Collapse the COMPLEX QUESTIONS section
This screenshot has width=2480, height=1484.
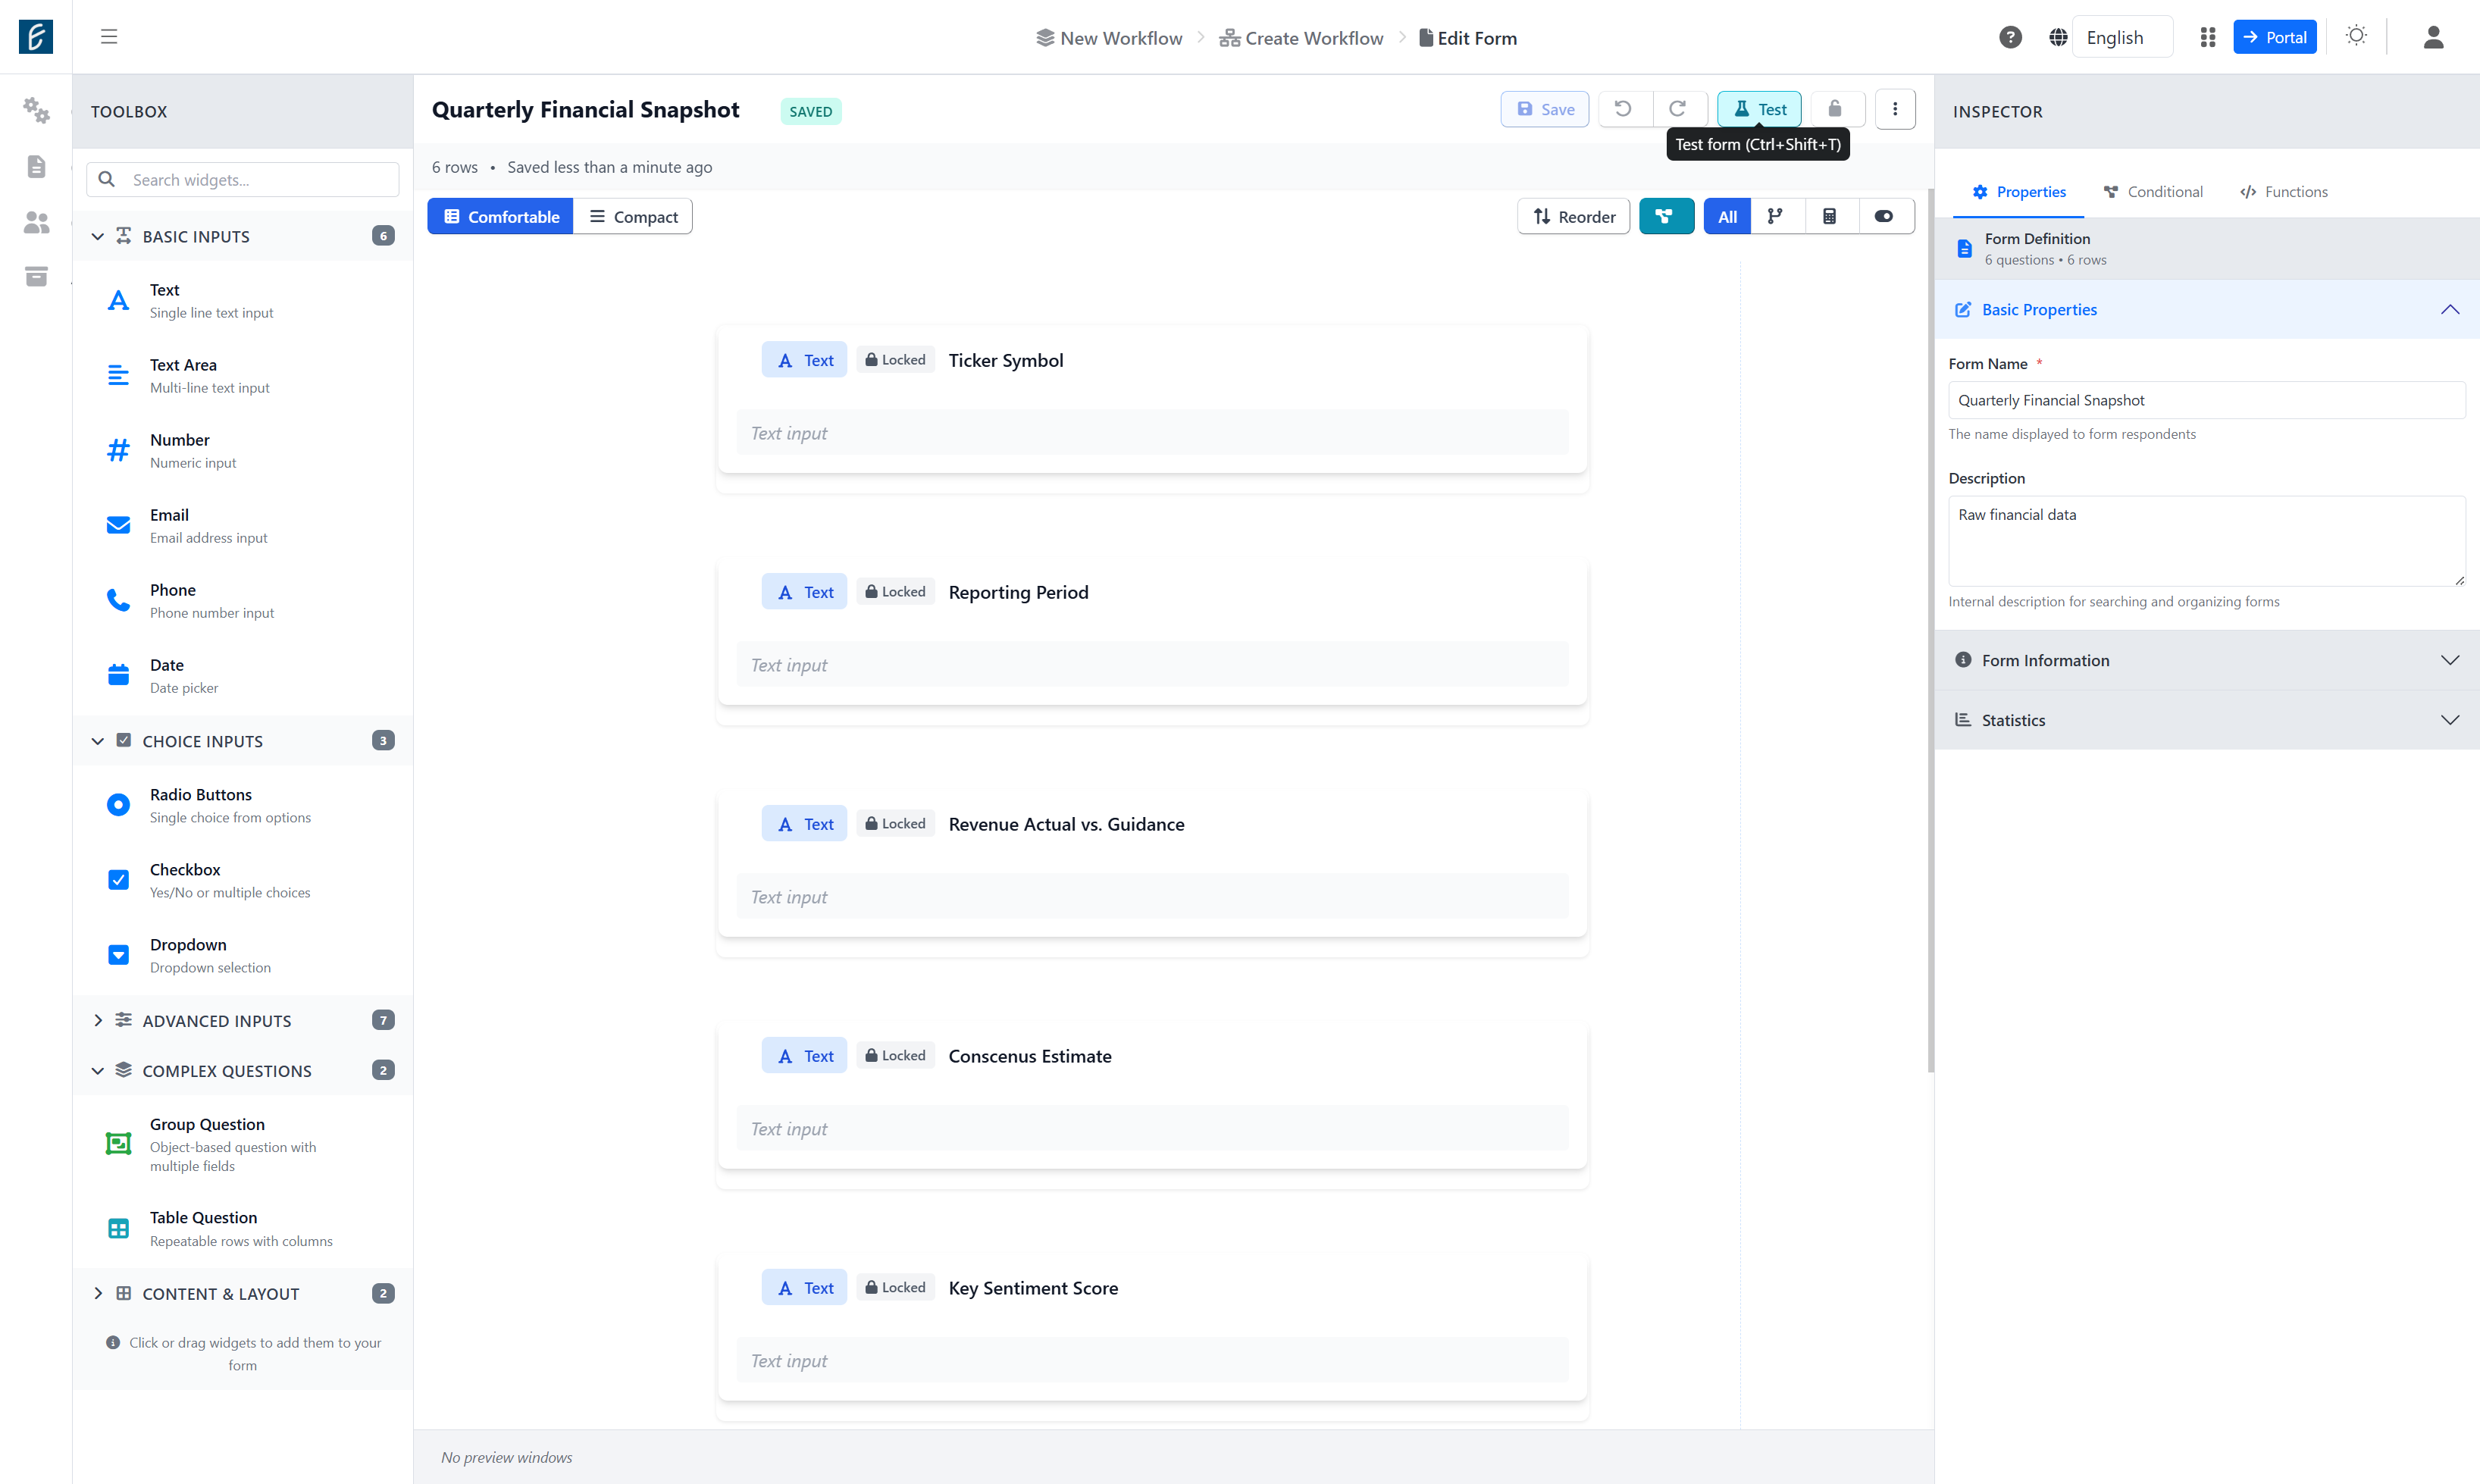(242, 1070)
